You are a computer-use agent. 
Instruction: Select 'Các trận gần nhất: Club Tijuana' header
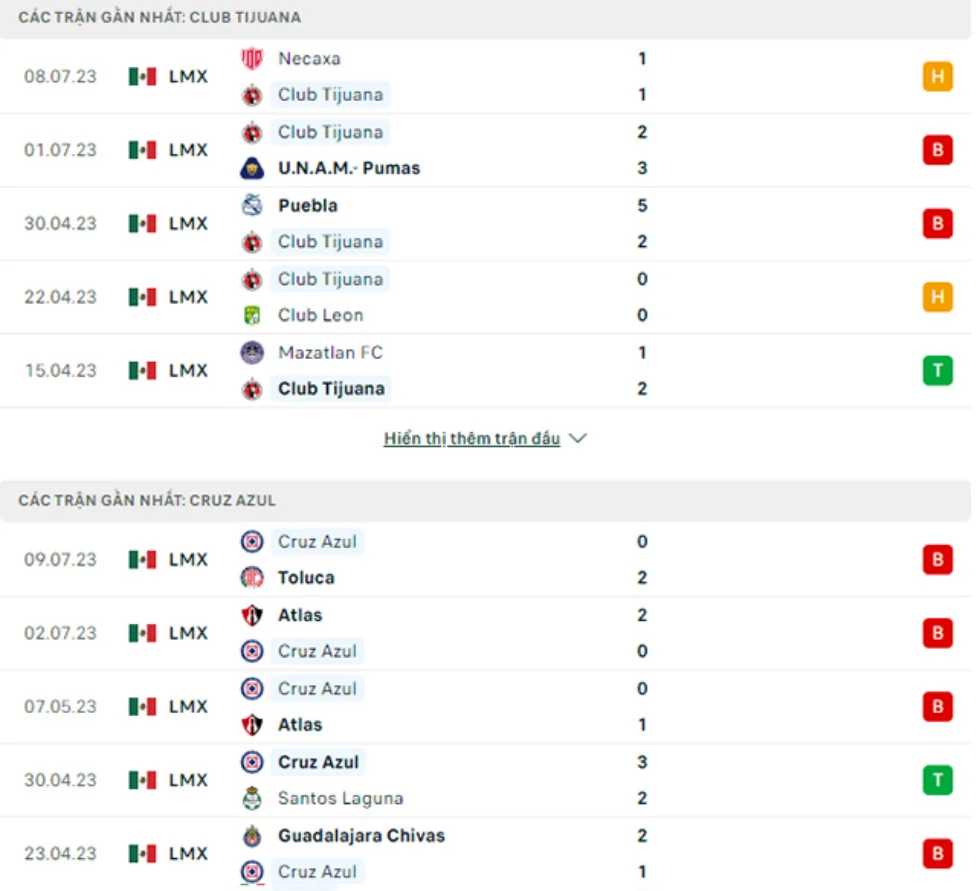click(x=160, y=18)
